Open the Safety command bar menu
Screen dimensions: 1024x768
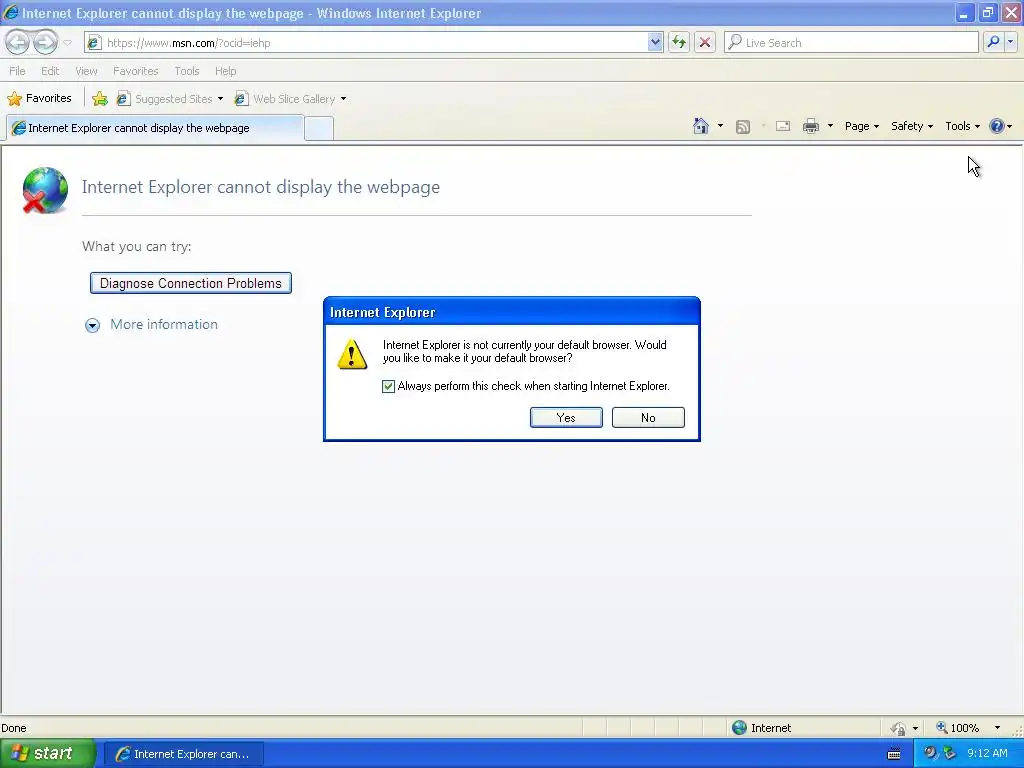click(x=912, y=126)
